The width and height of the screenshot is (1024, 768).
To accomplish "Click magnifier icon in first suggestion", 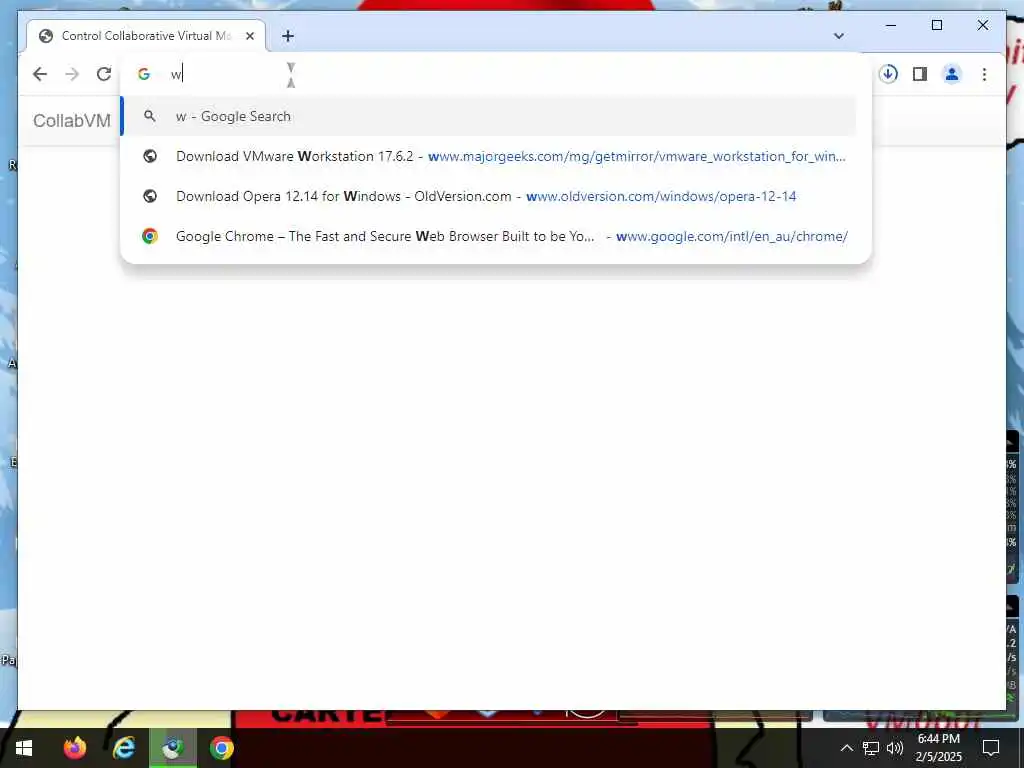I will click(150, 116).
